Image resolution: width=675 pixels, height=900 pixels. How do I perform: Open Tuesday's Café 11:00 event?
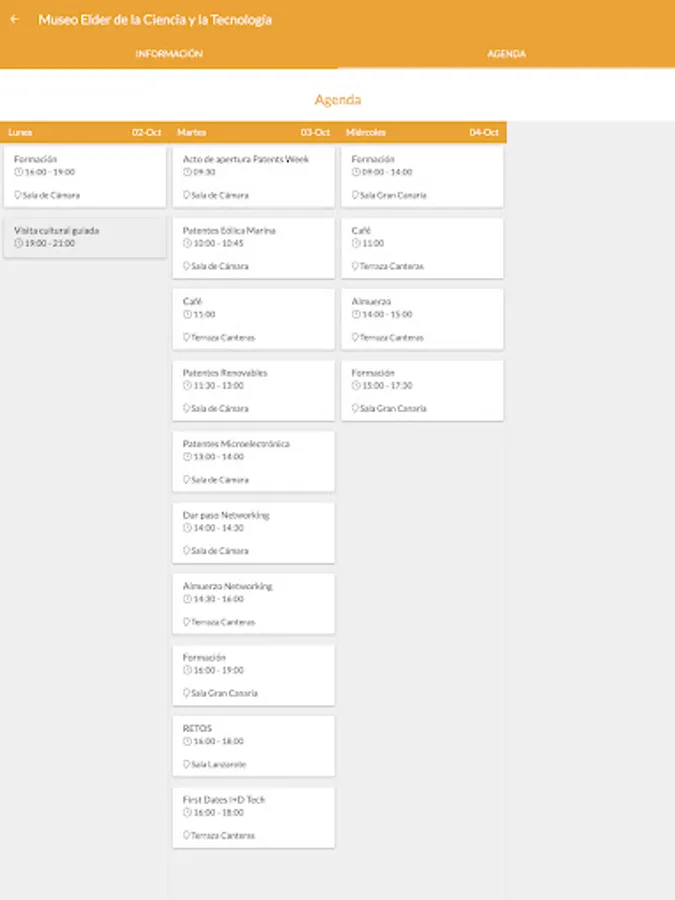253,319
